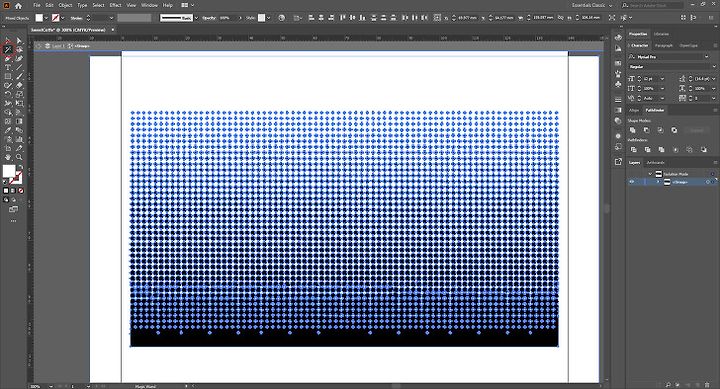The image size is (720, 389).
Task: Click the Change Screen Mode icon
Action: [x=13, y=209]
